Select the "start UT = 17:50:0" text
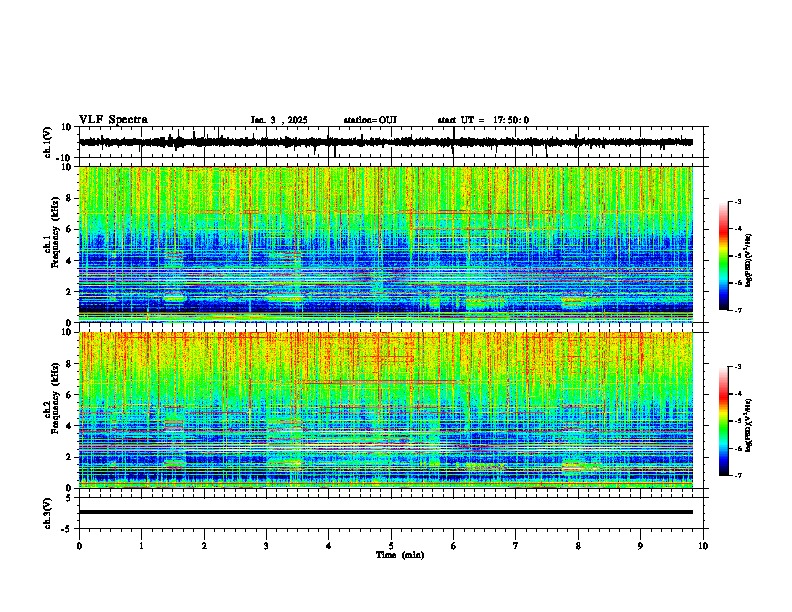This screenshot has height=612, width=792. [483, 120]
